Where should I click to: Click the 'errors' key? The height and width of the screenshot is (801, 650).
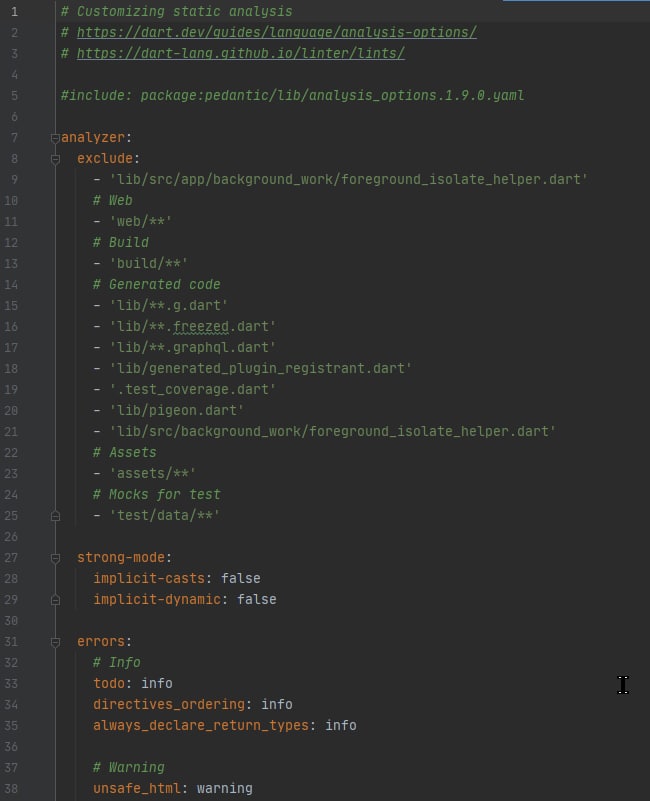point(101,641)
